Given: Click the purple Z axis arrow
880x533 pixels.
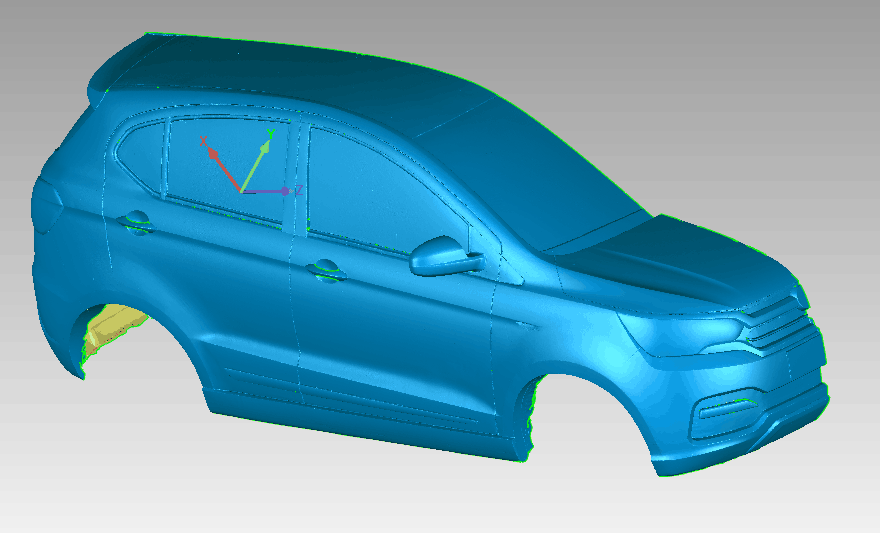Looking at the screenshot, I should [284, 190].
